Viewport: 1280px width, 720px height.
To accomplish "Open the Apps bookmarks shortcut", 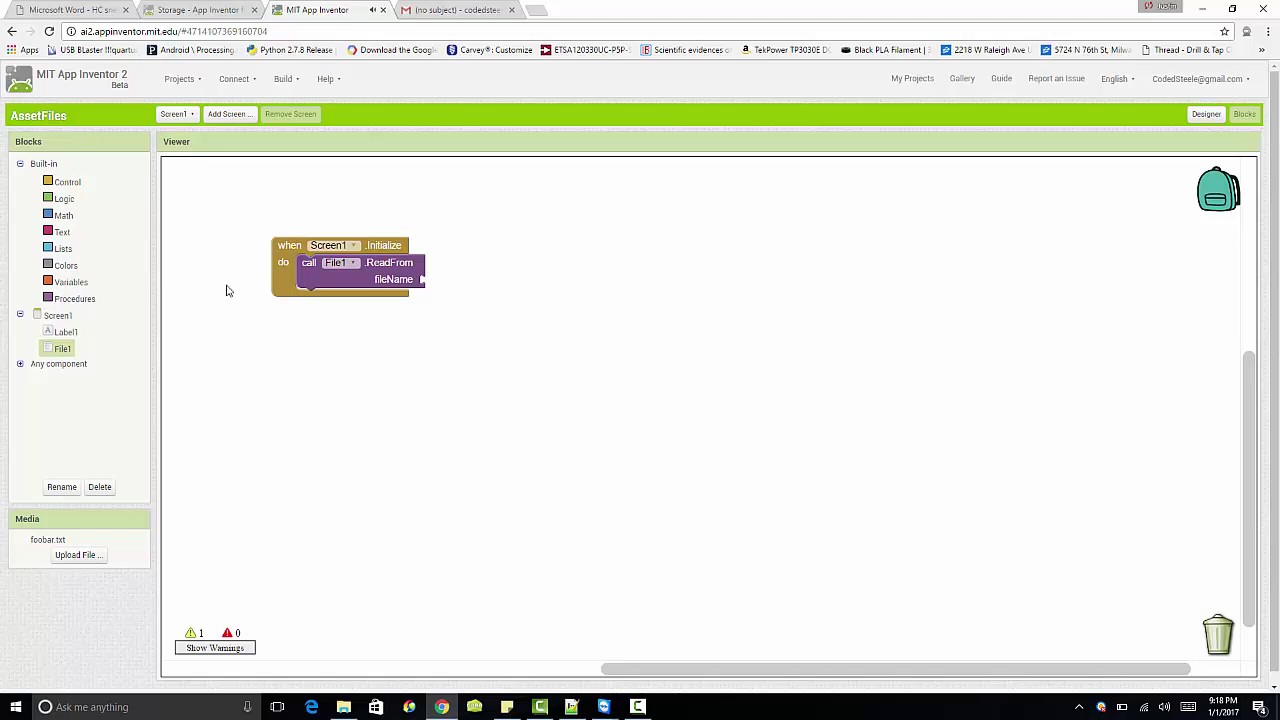I will pos(23,50).
